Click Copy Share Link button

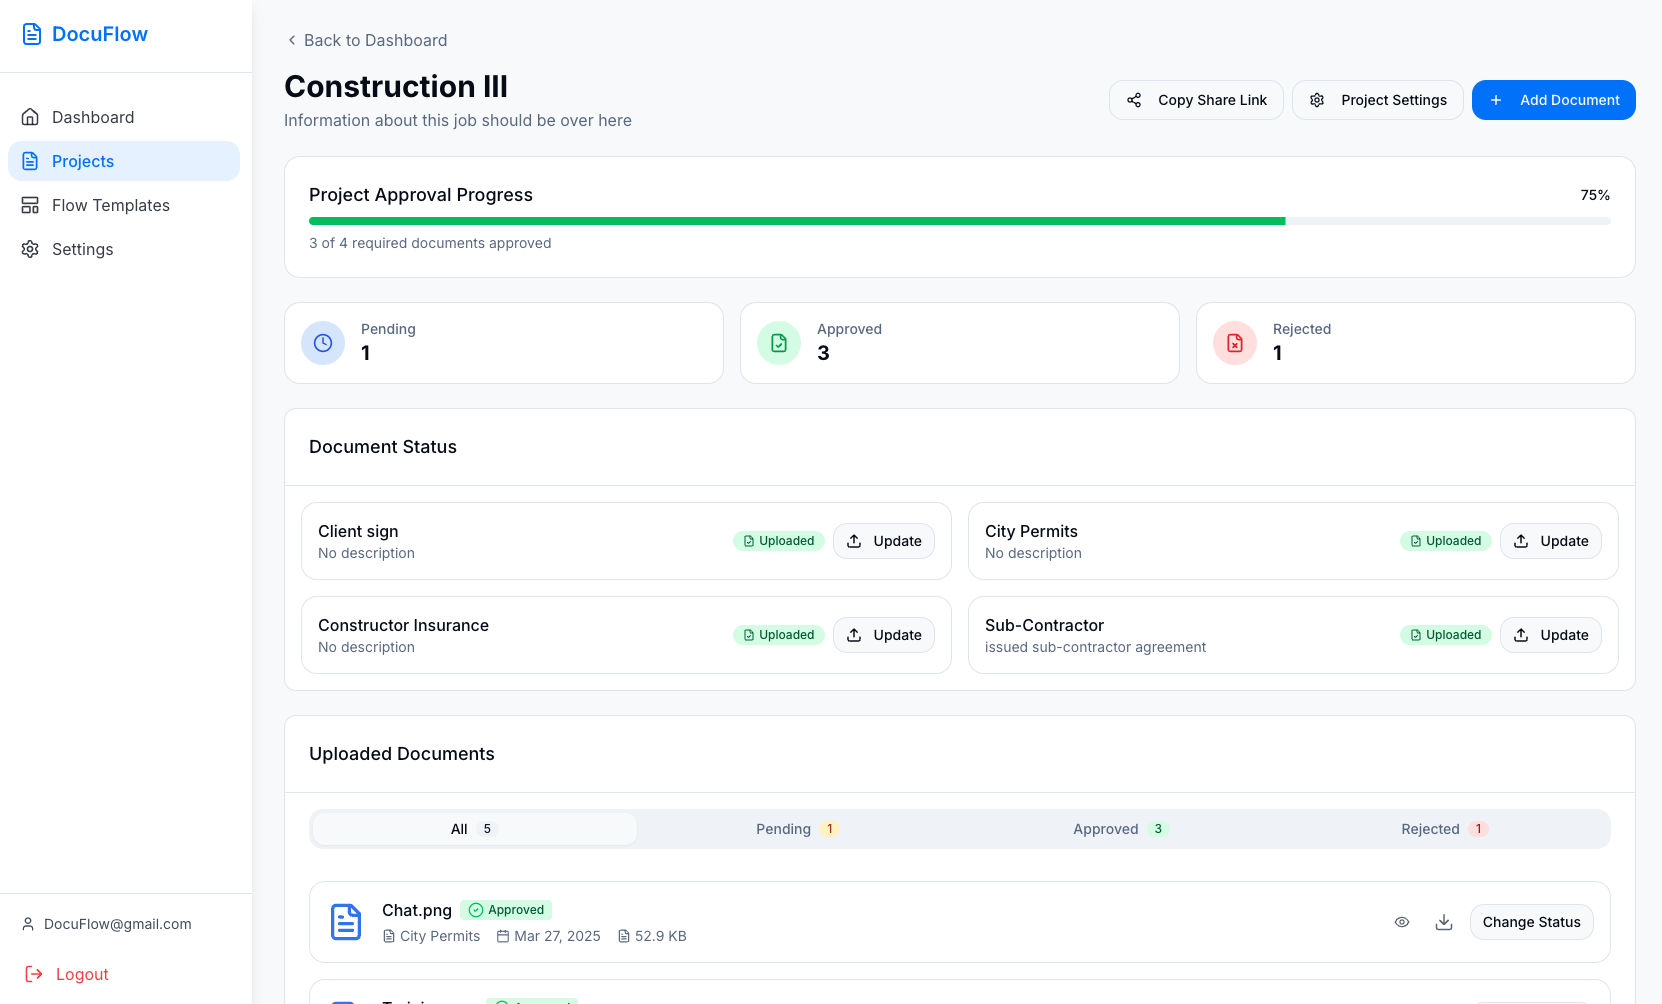pos(1196,100)
